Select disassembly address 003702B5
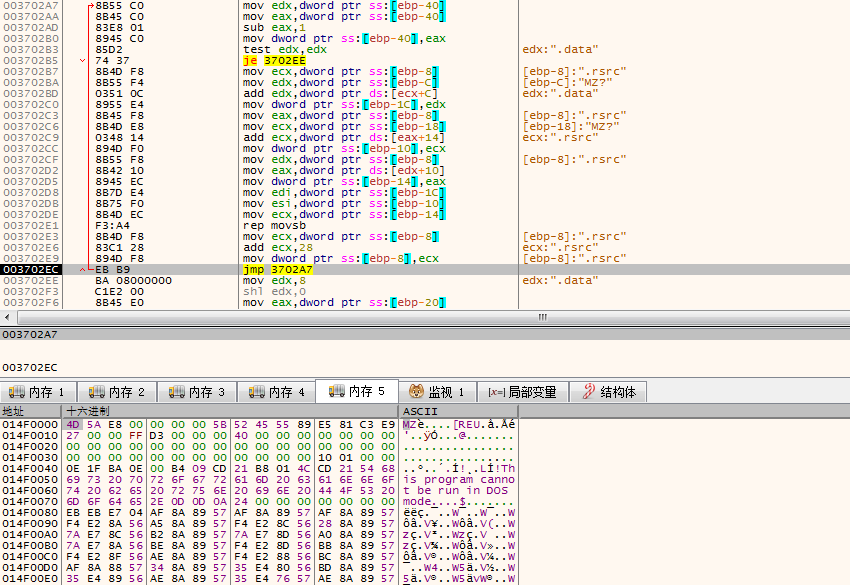Image resolution: width=850 pixels, height=585 pixels. [x=31, y=60]
